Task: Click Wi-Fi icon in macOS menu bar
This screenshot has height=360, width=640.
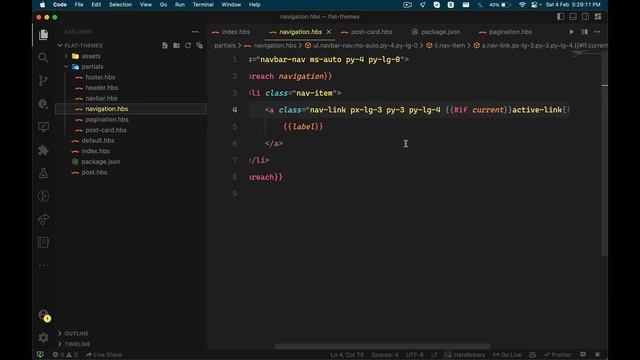Action: tap(522, 5)
